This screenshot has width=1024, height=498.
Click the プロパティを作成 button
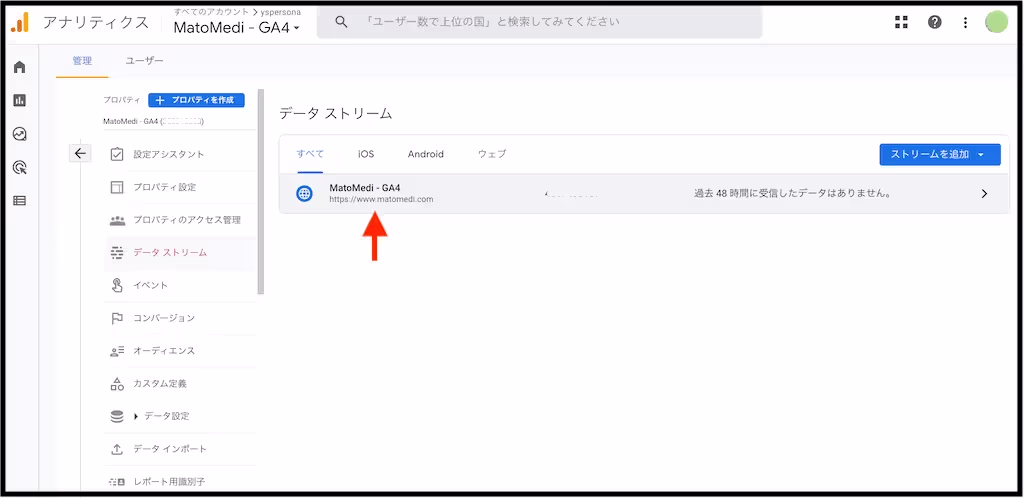click(196, 100)
